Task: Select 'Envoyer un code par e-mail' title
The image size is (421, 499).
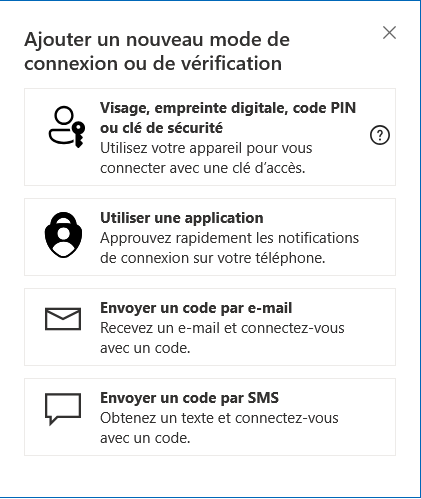Action: click(x=196, y=308)
